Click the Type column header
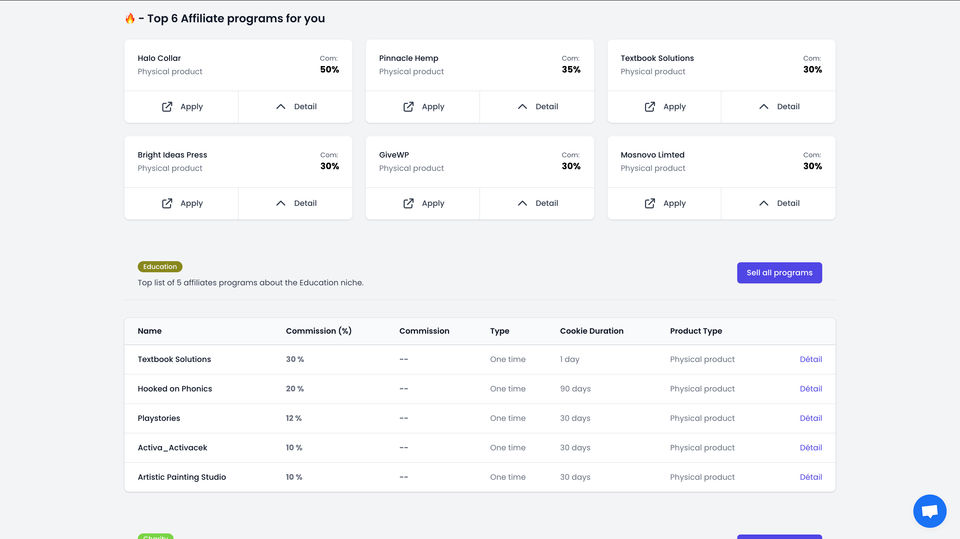The height and width of the screenshot is (539, 960). (500, 331)
